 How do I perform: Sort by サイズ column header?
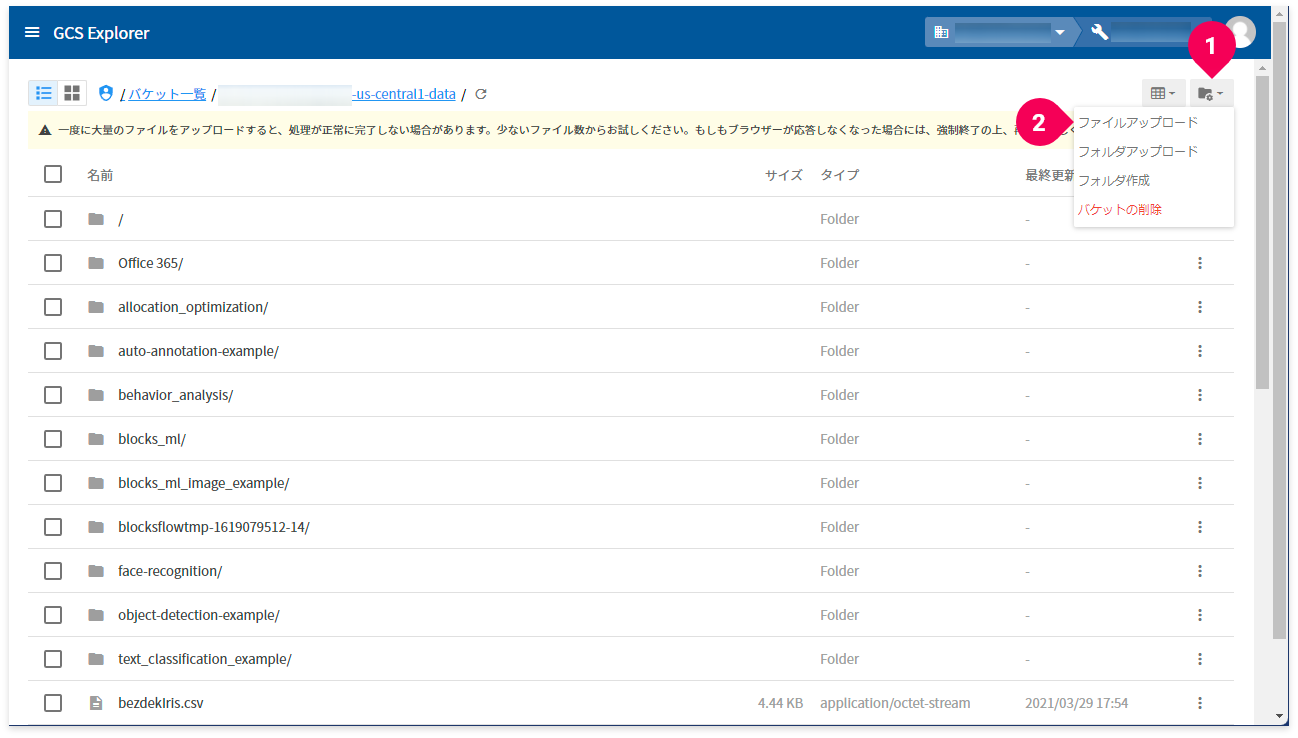(x=784, y=175)
